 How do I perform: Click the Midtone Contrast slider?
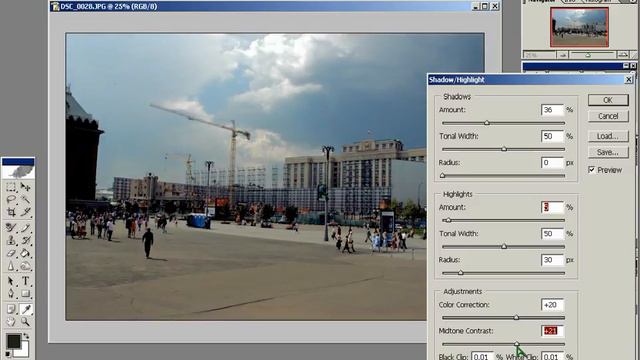(503, 344)
